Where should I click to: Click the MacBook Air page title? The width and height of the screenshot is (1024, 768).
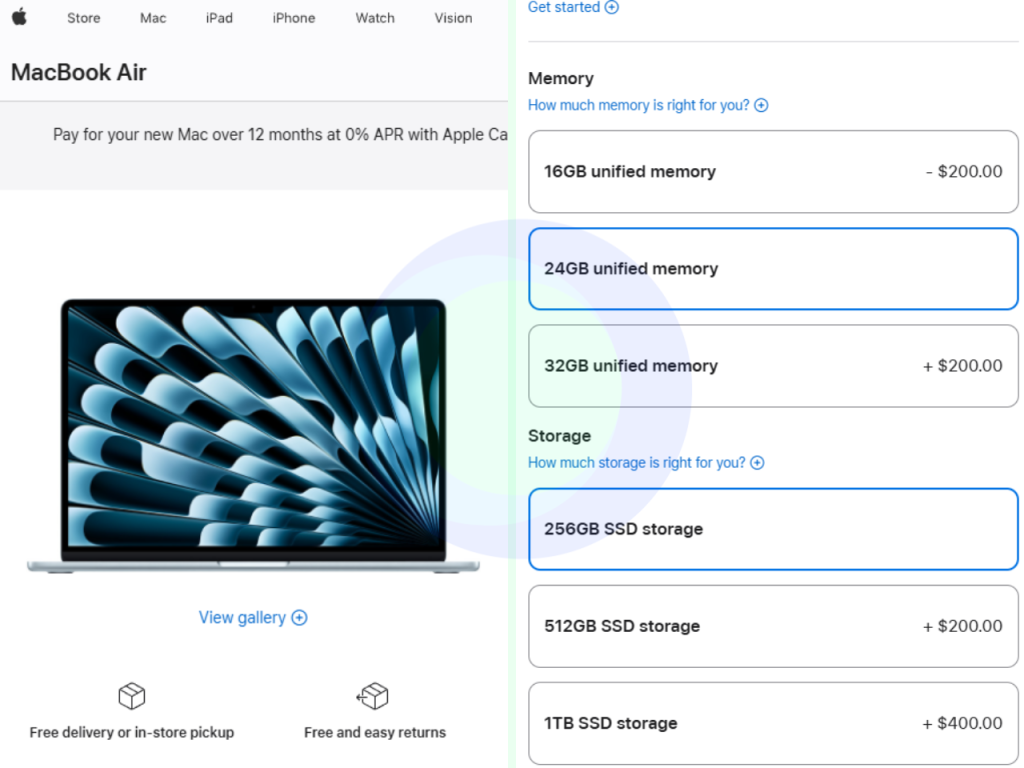click(79, 72)
